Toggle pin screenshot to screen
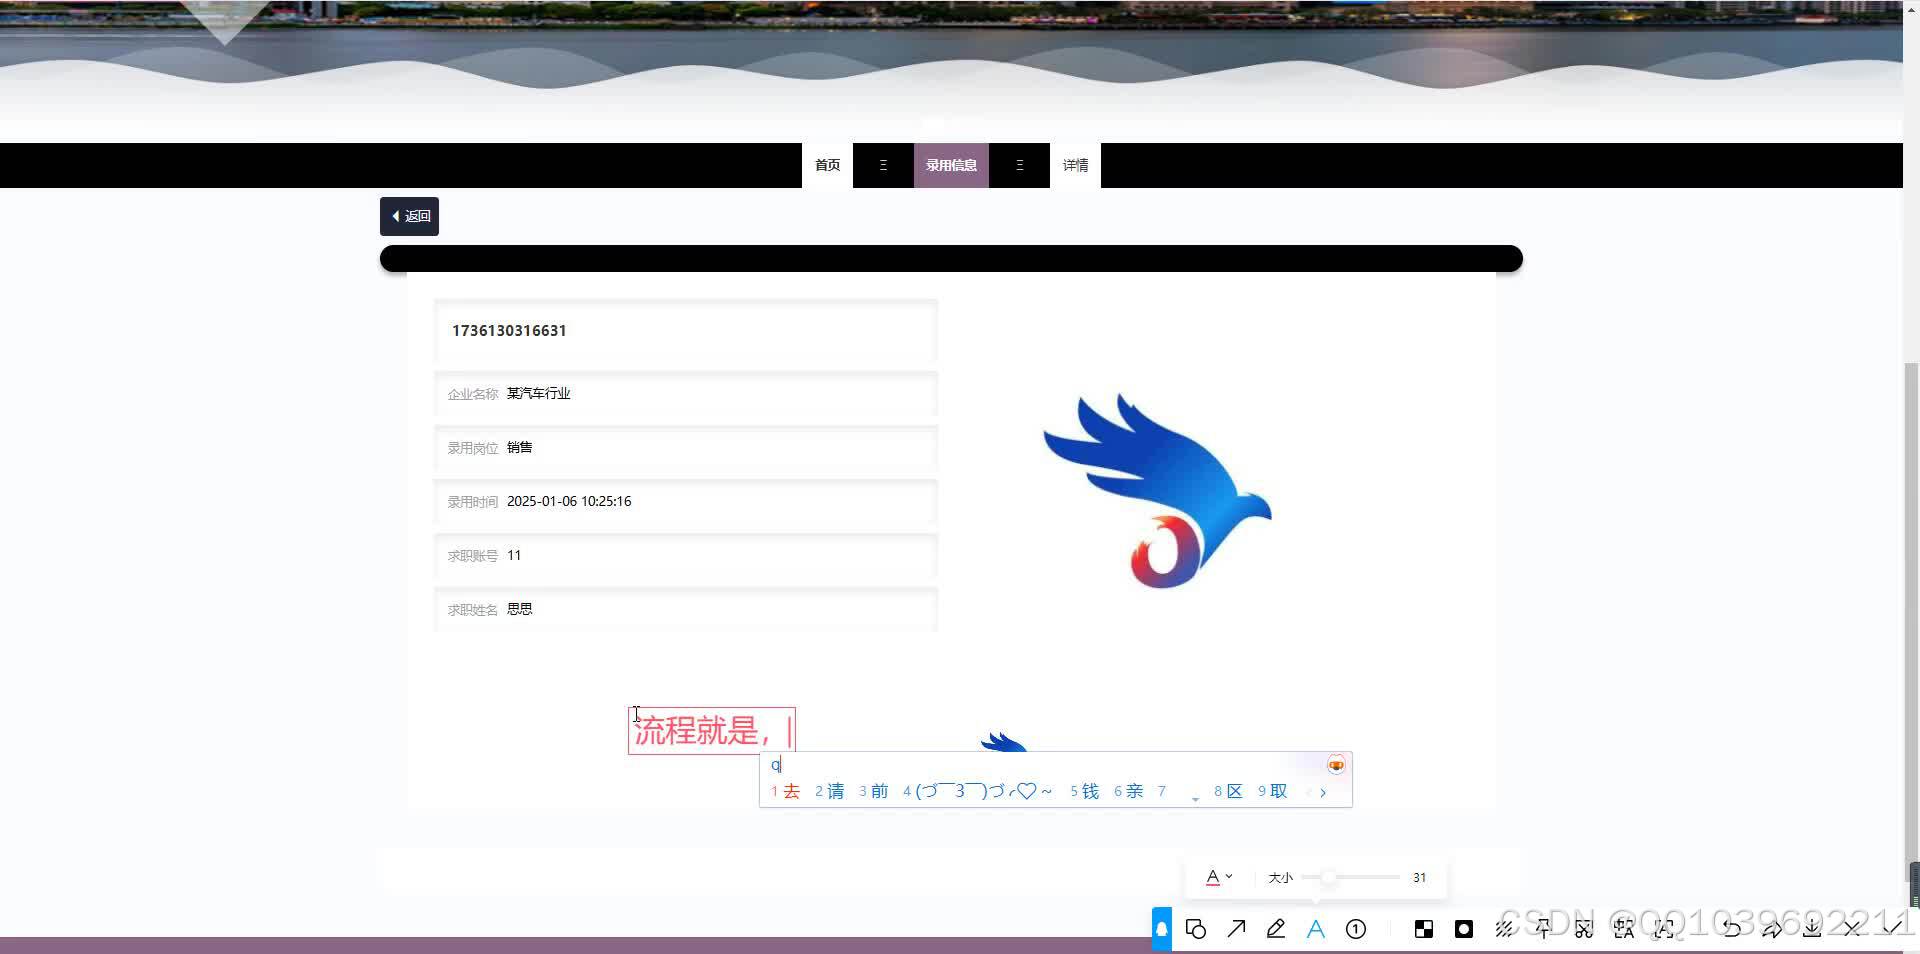Screen dimensions: 1920x954 1544,929
